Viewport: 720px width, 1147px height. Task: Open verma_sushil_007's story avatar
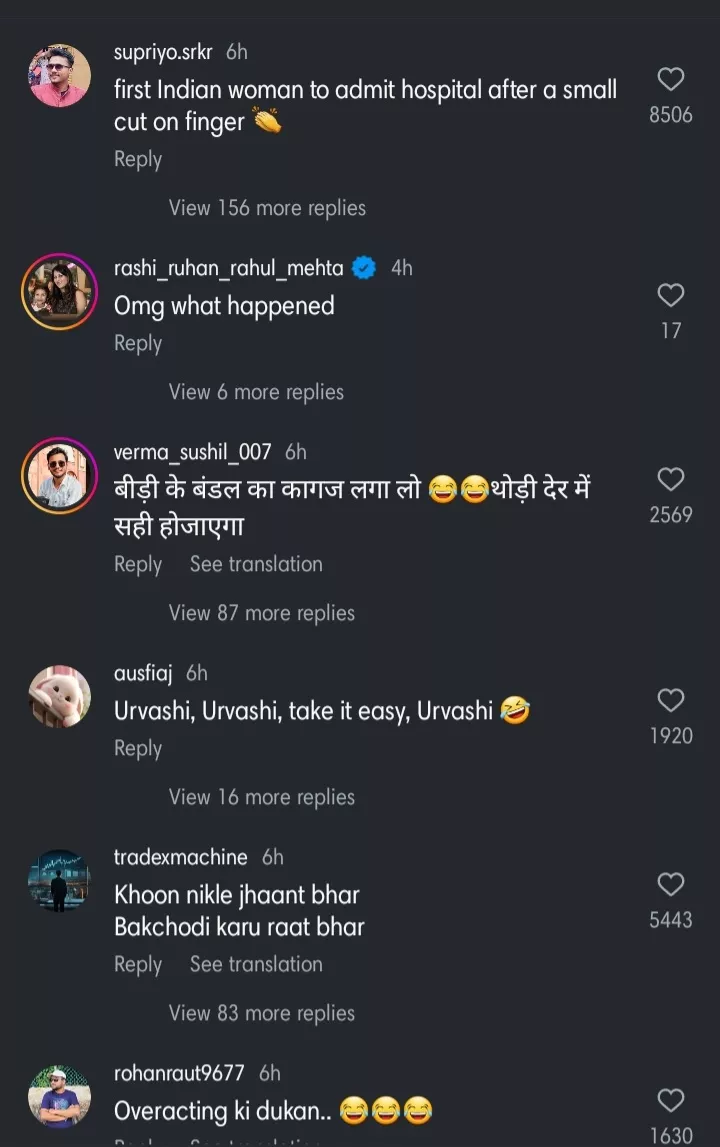pos(59,475)
